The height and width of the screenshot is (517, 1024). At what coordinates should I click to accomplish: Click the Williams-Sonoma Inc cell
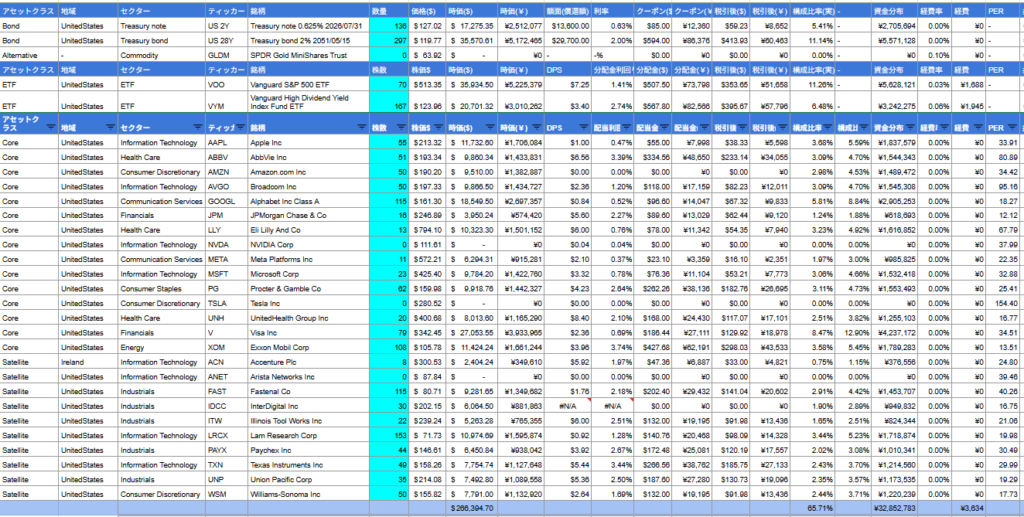pos(308,494)
